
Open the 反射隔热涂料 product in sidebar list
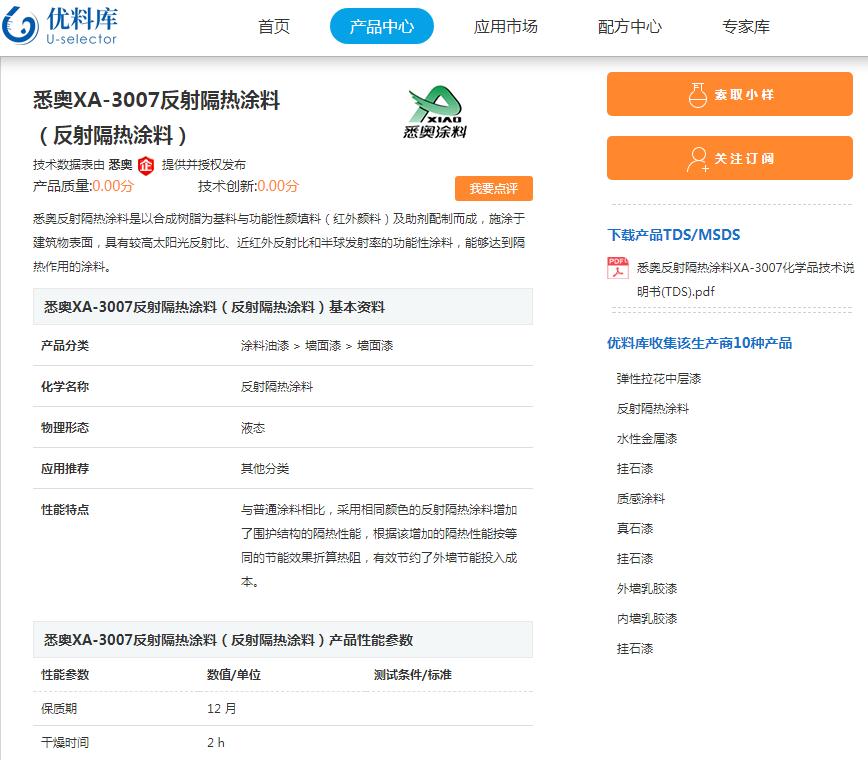653,409
